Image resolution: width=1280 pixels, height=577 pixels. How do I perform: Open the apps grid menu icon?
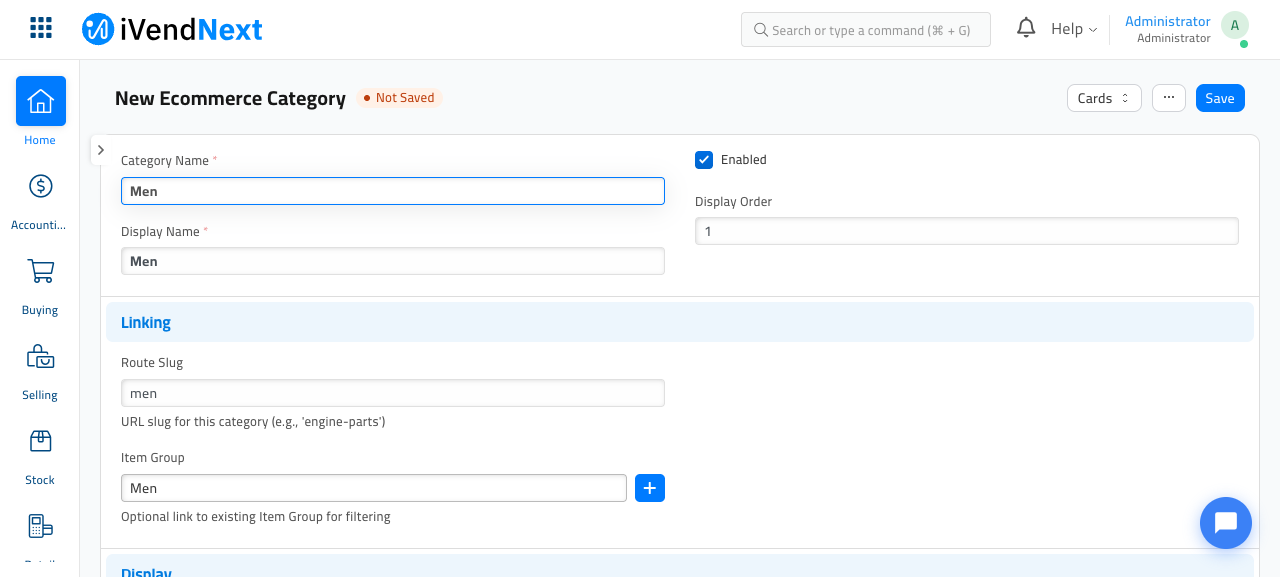[x=41, y=28]
